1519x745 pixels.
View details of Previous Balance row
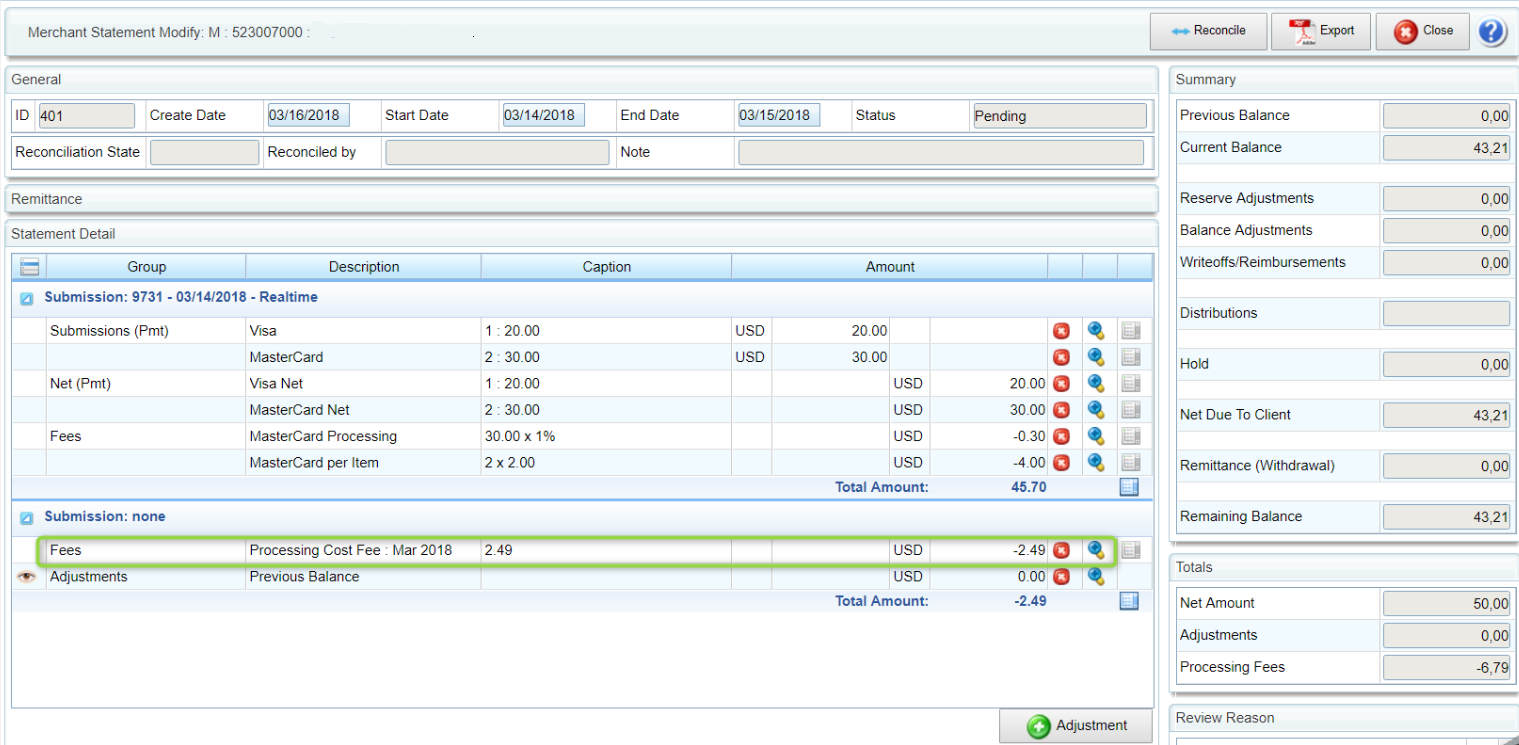click(1096, 576)
